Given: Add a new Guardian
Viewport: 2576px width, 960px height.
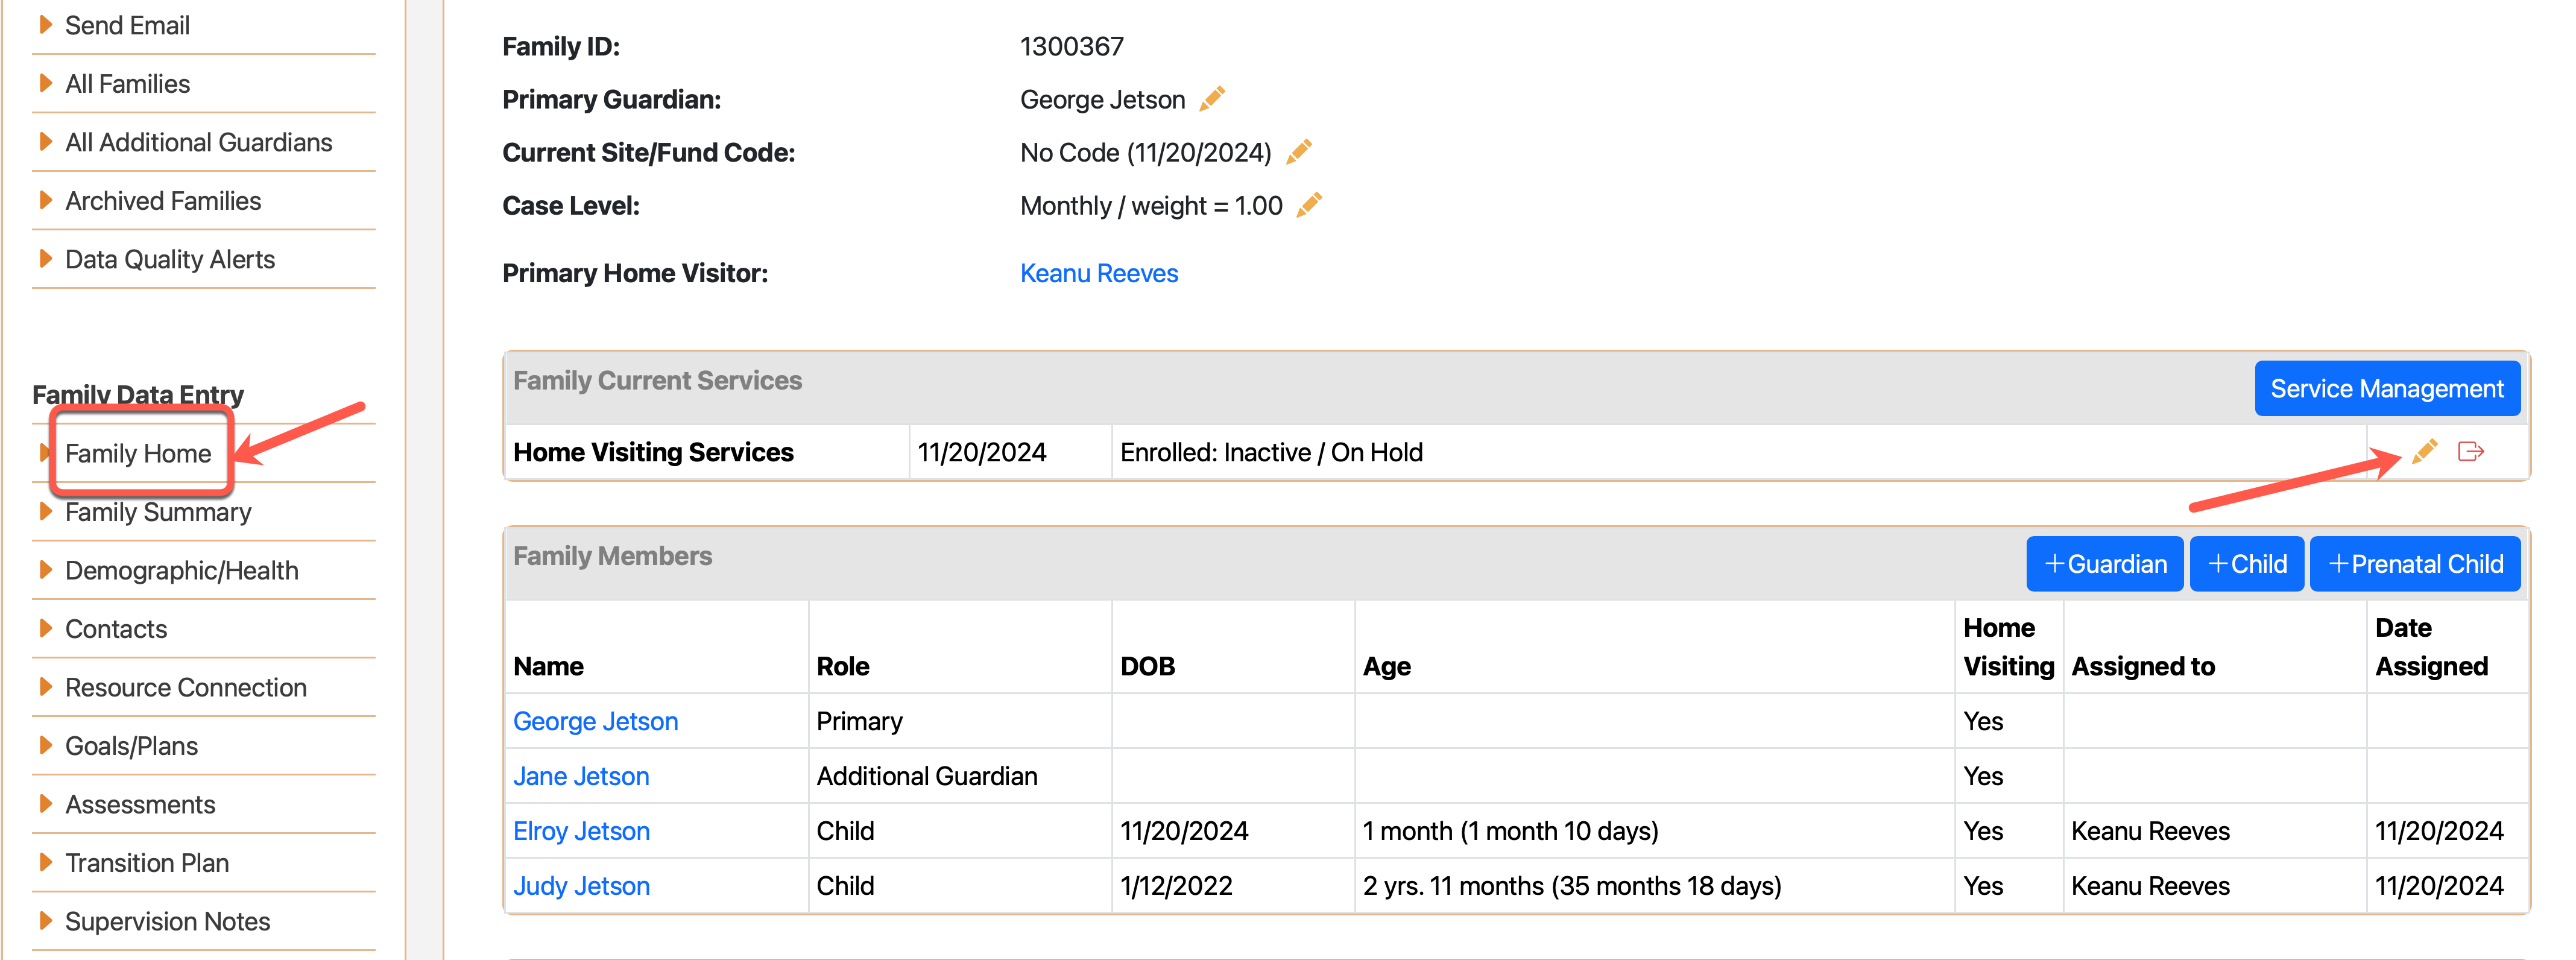Looking at the screenshot, I should [x=2105, y=564].
